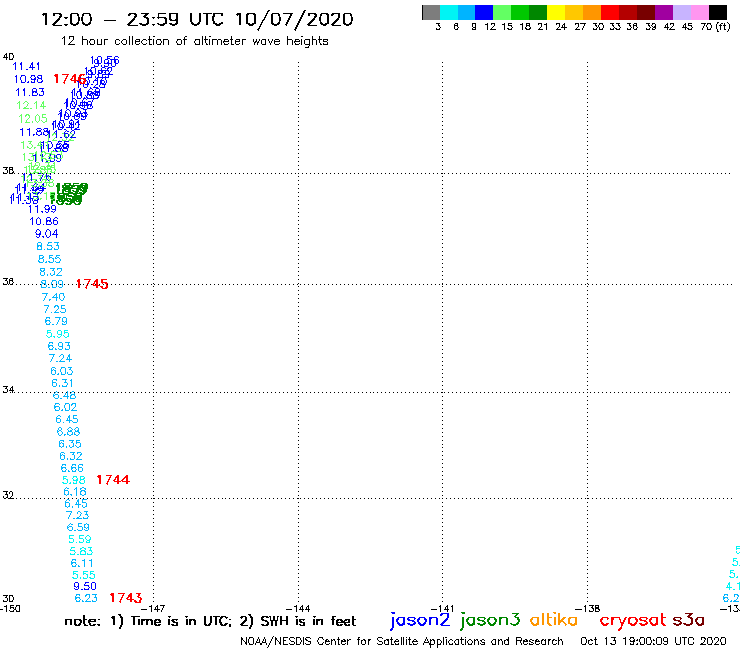Select the altika satellite legend label
The height and width of the screenshot is (650, 740).
click(x=554, y=620)
